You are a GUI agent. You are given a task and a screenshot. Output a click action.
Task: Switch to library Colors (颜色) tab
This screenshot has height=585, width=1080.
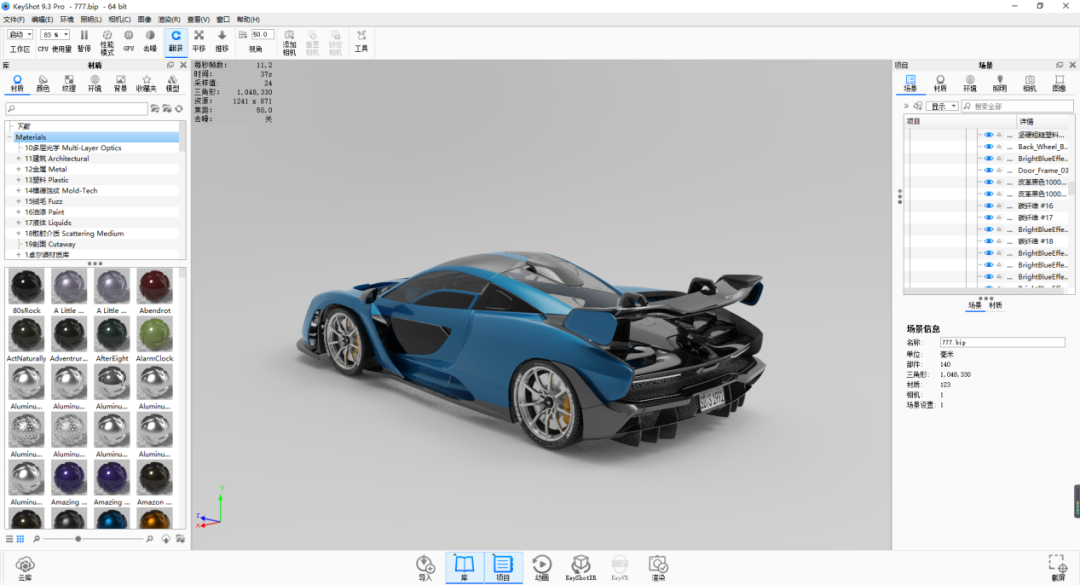(x=43, y=83)
